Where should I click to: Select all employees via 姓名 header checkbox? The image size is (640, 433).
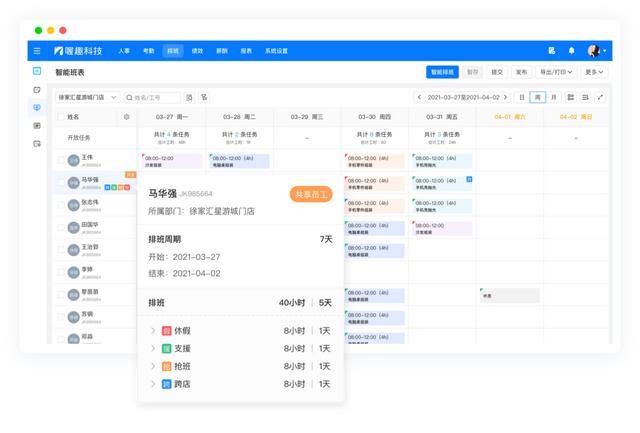click(58, 117)
